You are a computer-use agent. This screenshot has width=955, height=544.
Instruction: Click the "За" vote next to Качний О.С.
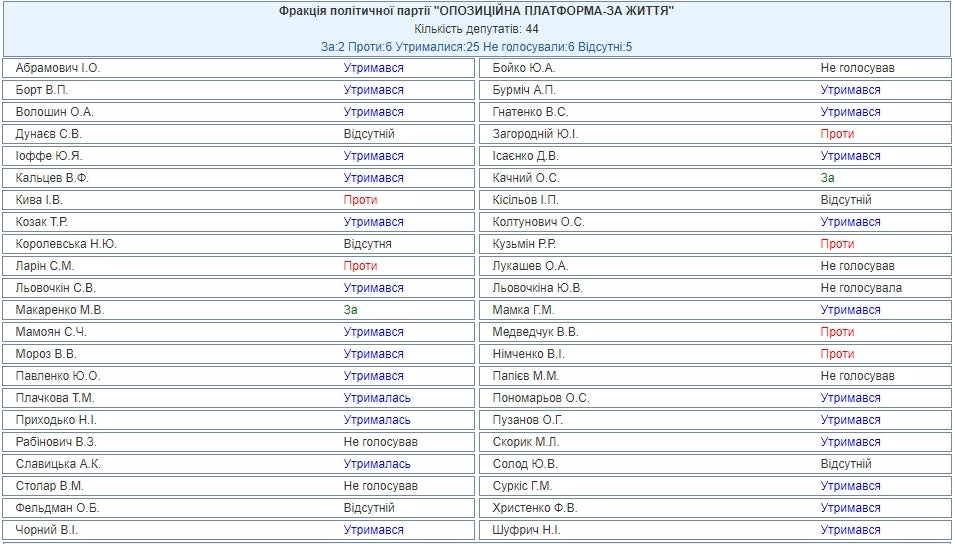tap(827, 178)
